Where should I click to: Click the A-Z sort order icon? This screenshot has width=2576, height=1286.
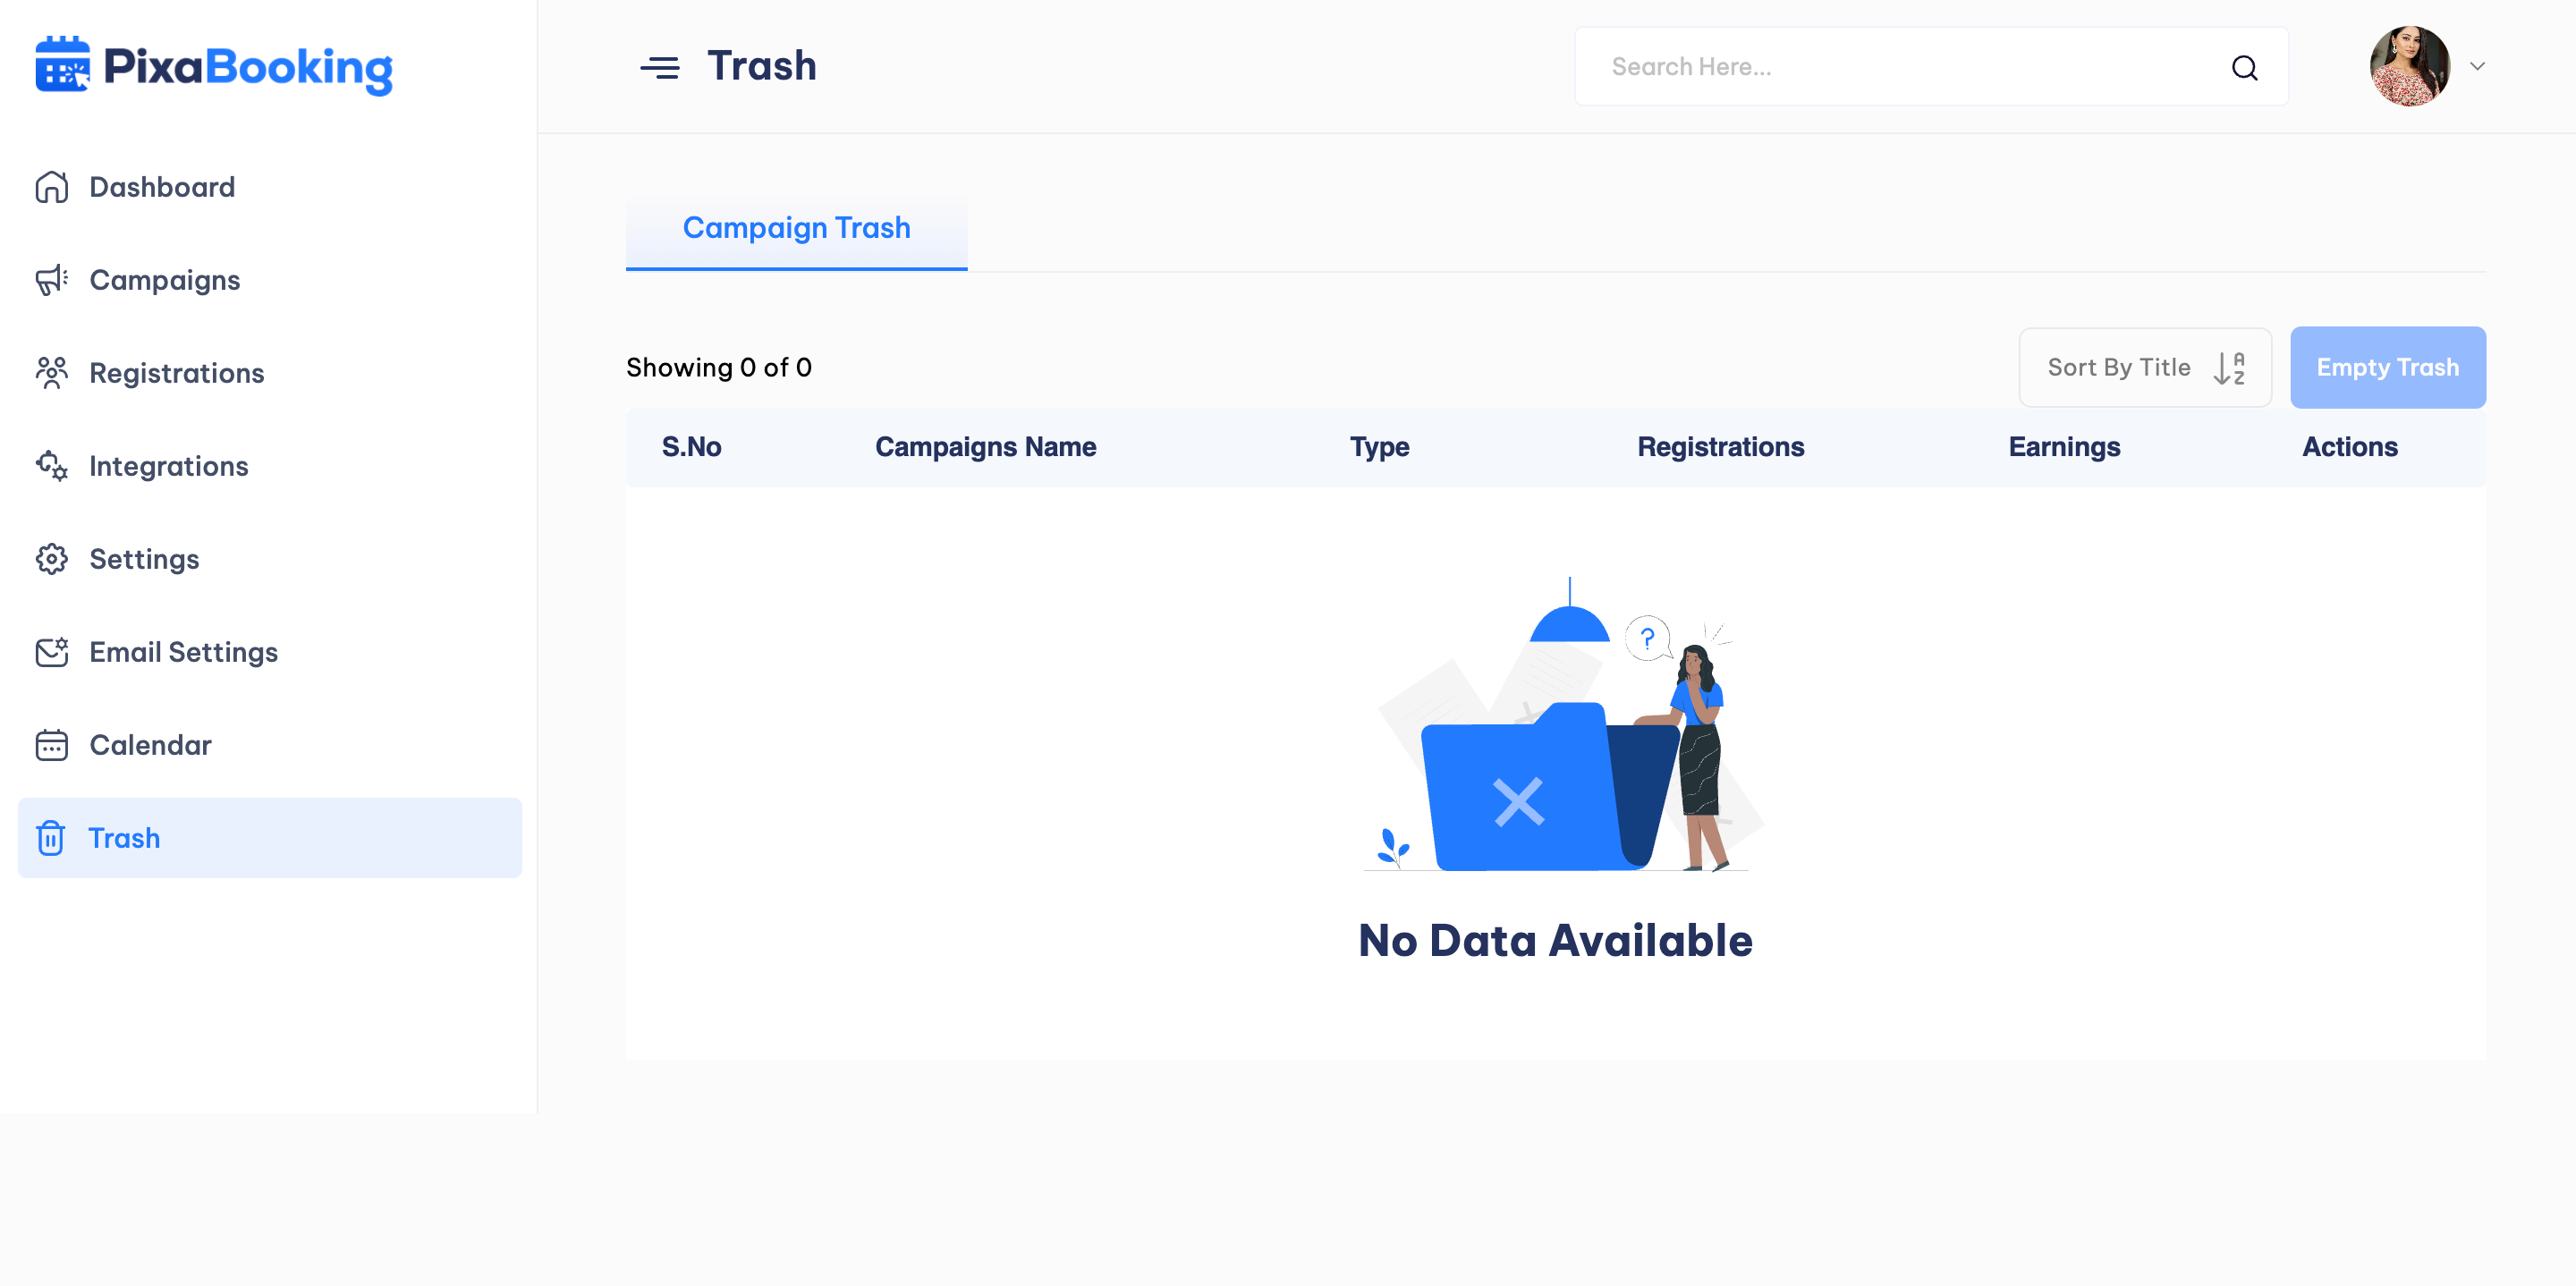(x=2230, y=368)
